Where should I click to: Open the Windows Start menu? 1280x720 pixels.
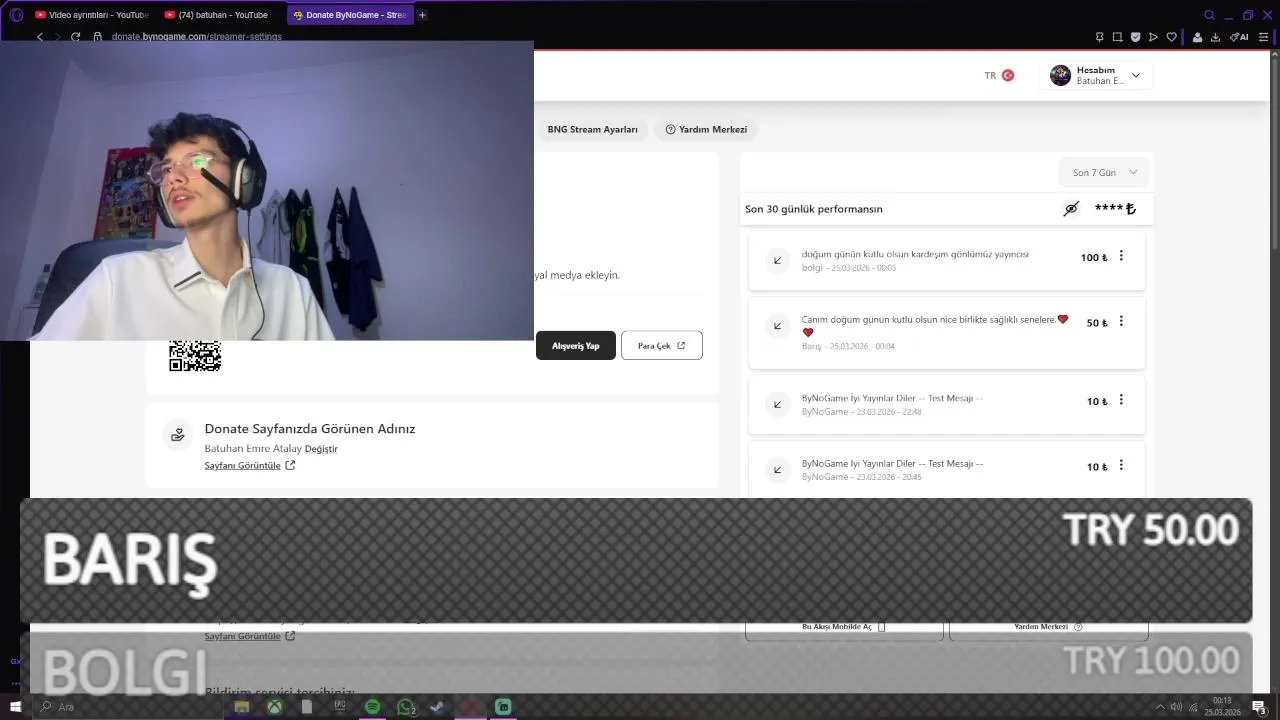[15, 707]
